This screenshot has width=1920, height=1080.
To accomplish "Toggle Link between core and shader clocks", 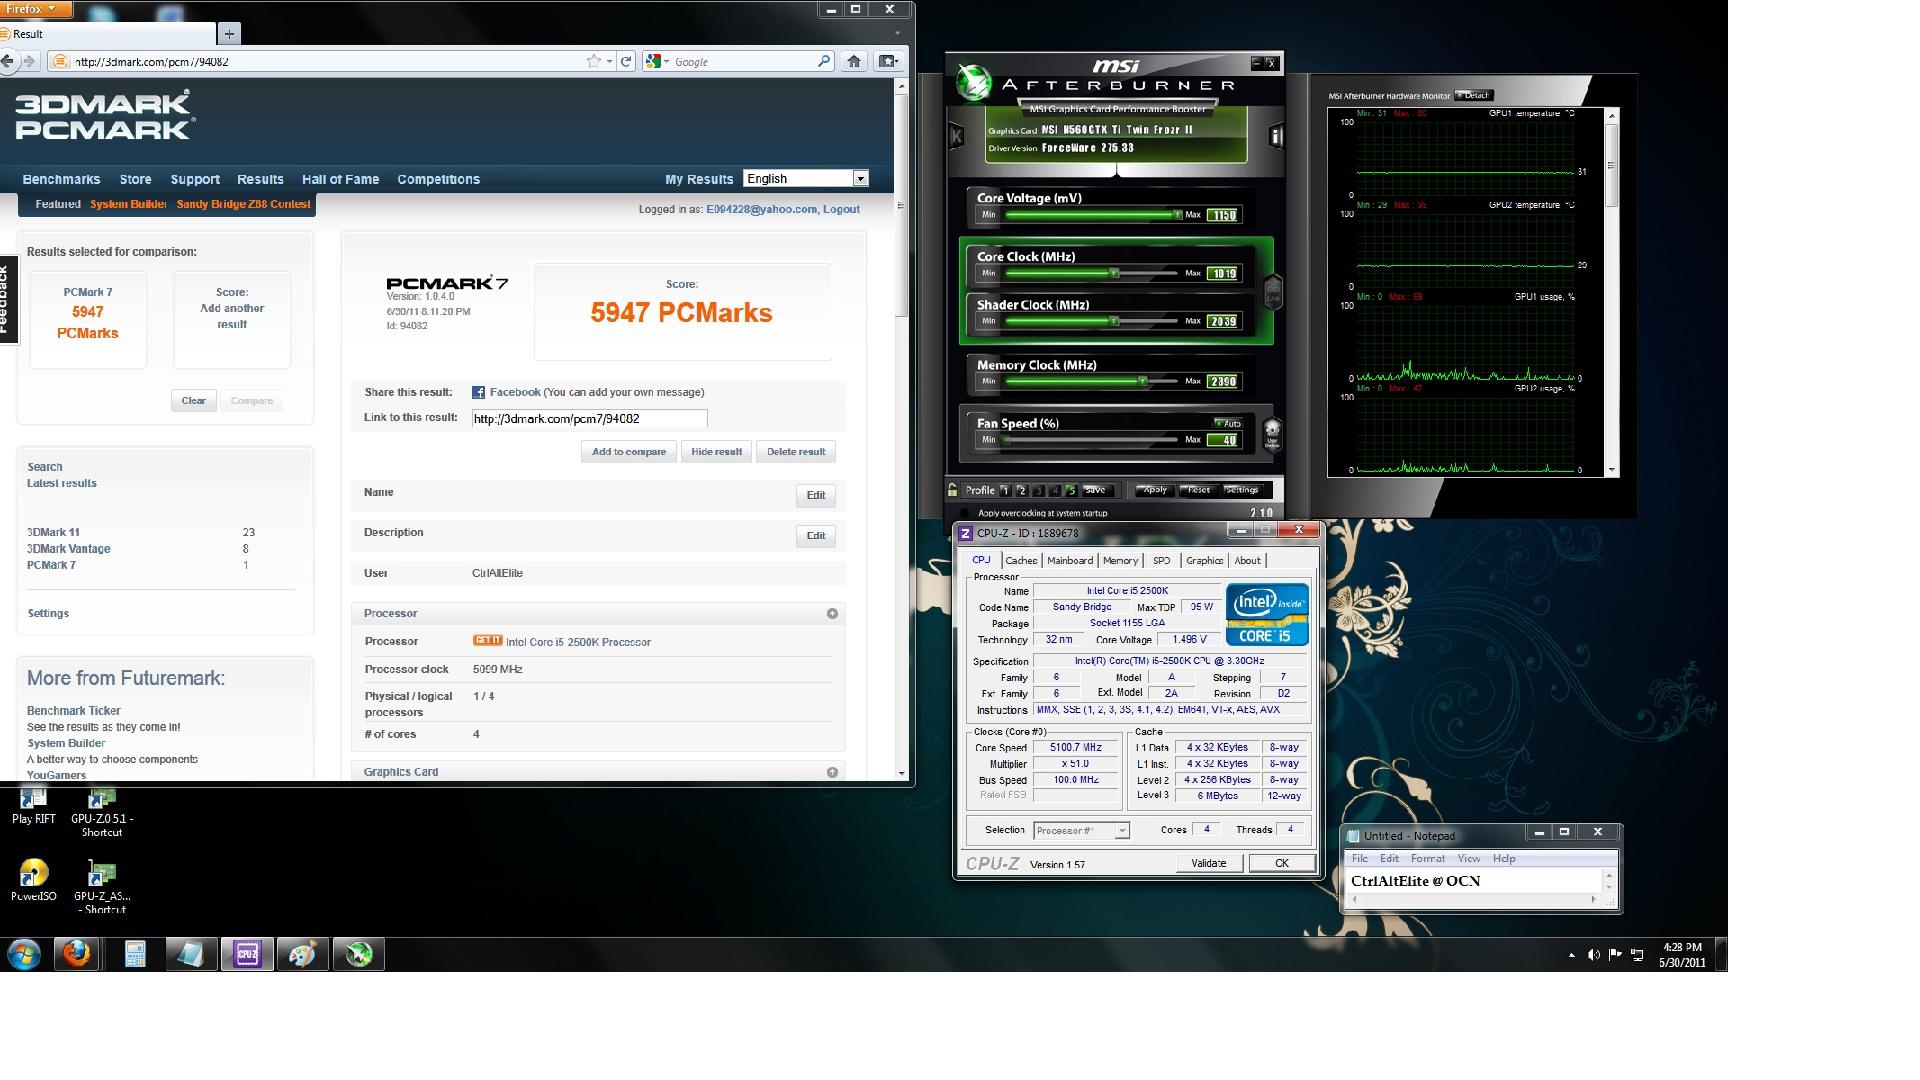I will pyautogui.click(x=1273, y=291).
